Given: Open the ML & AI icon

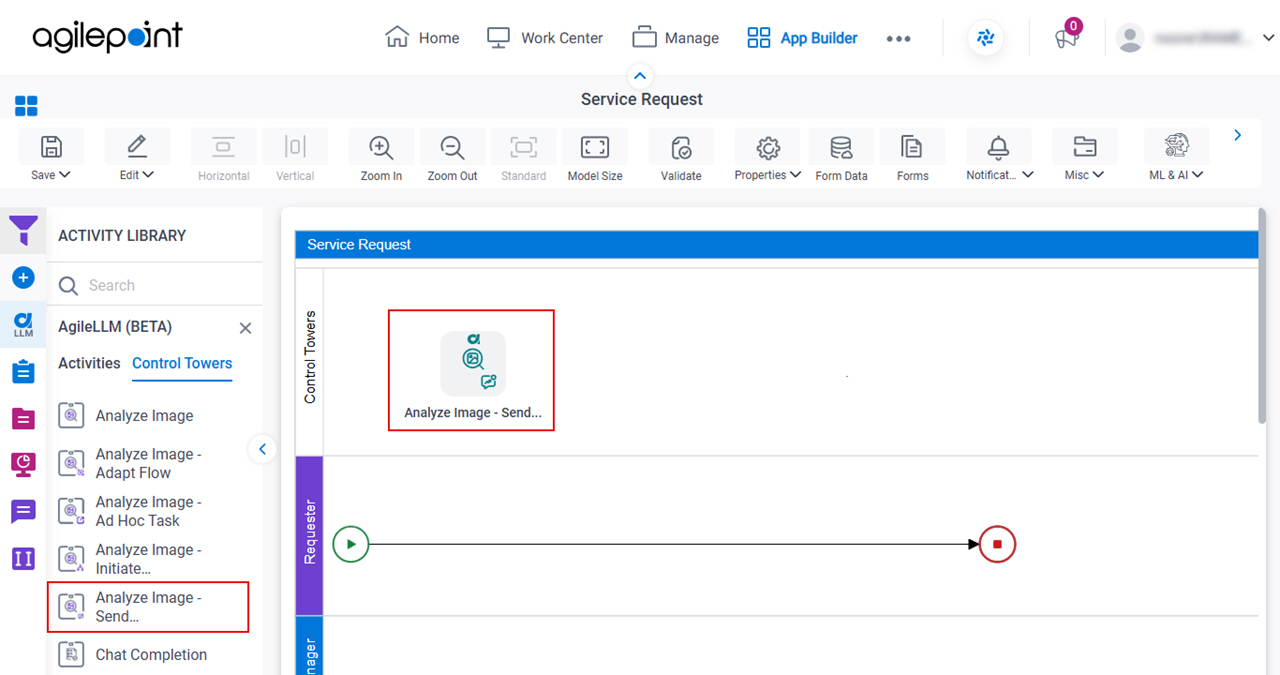Looking at the screenshot, I should point(1177,146).
